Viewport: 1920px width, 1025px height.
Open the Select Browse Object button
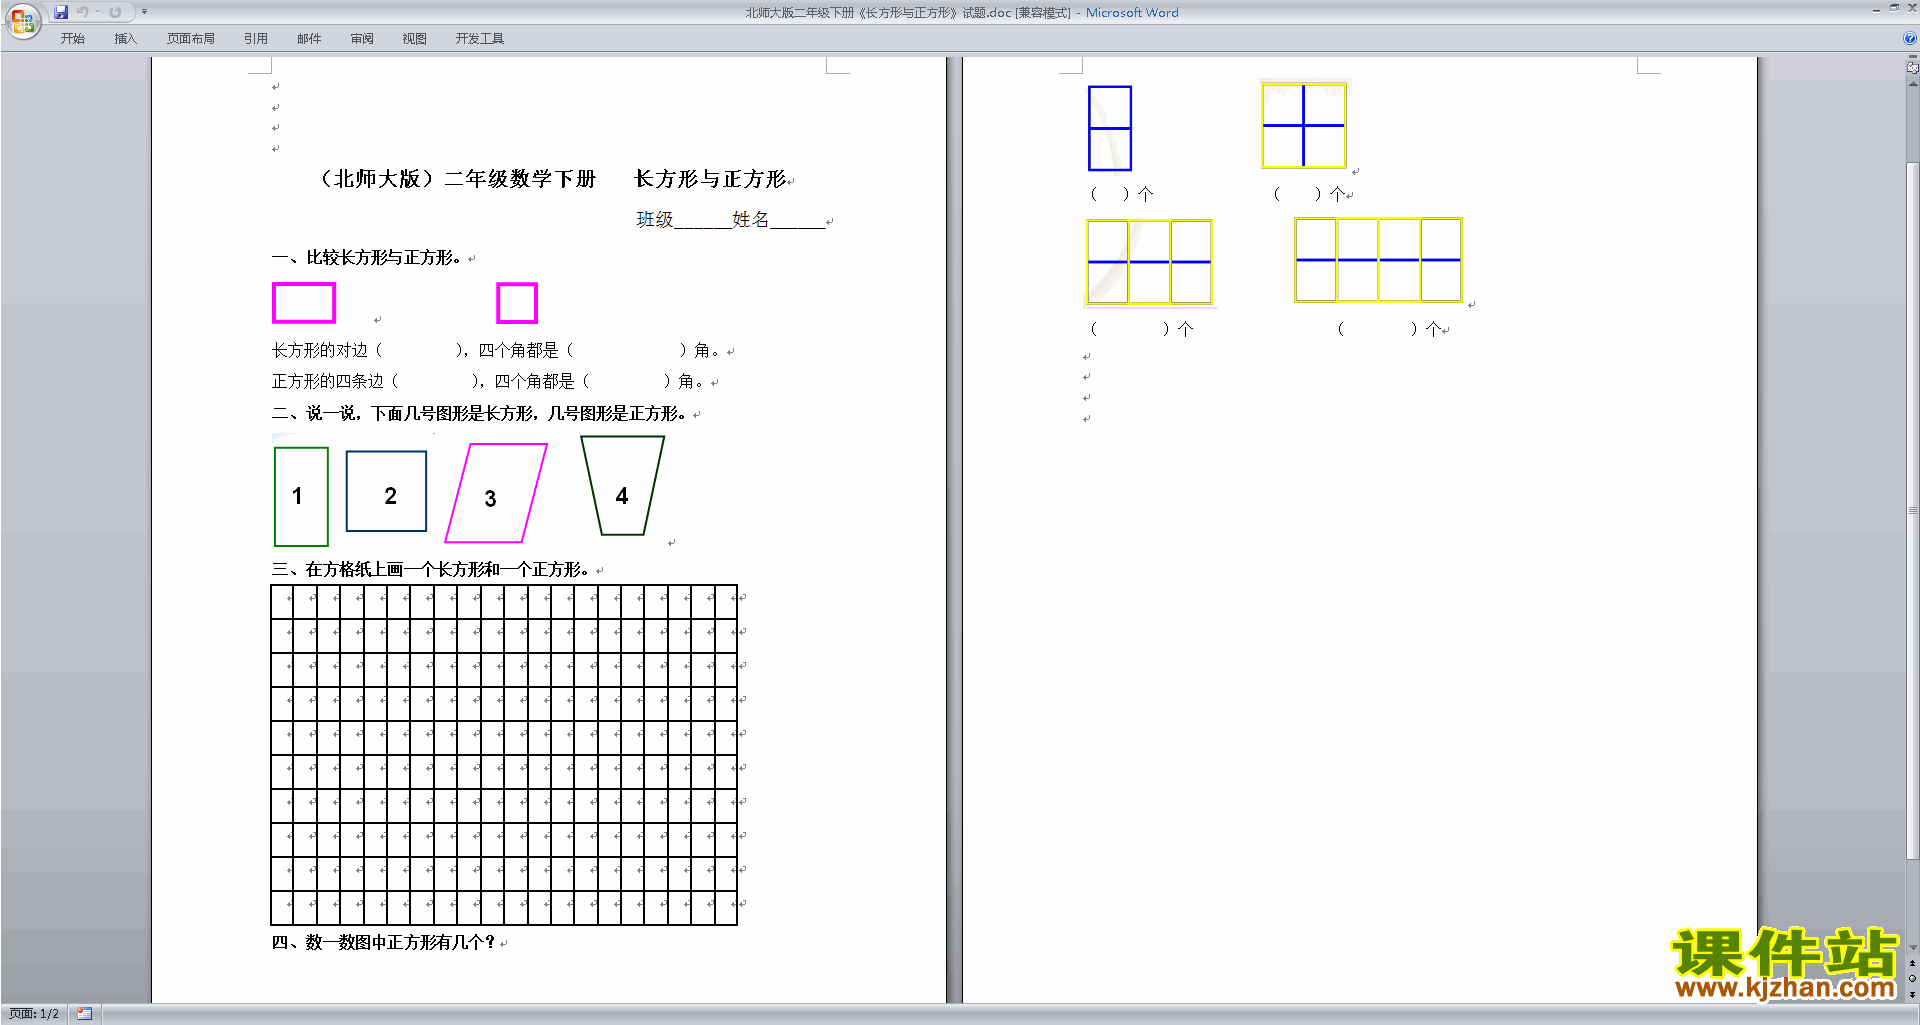coord(1912,978)
